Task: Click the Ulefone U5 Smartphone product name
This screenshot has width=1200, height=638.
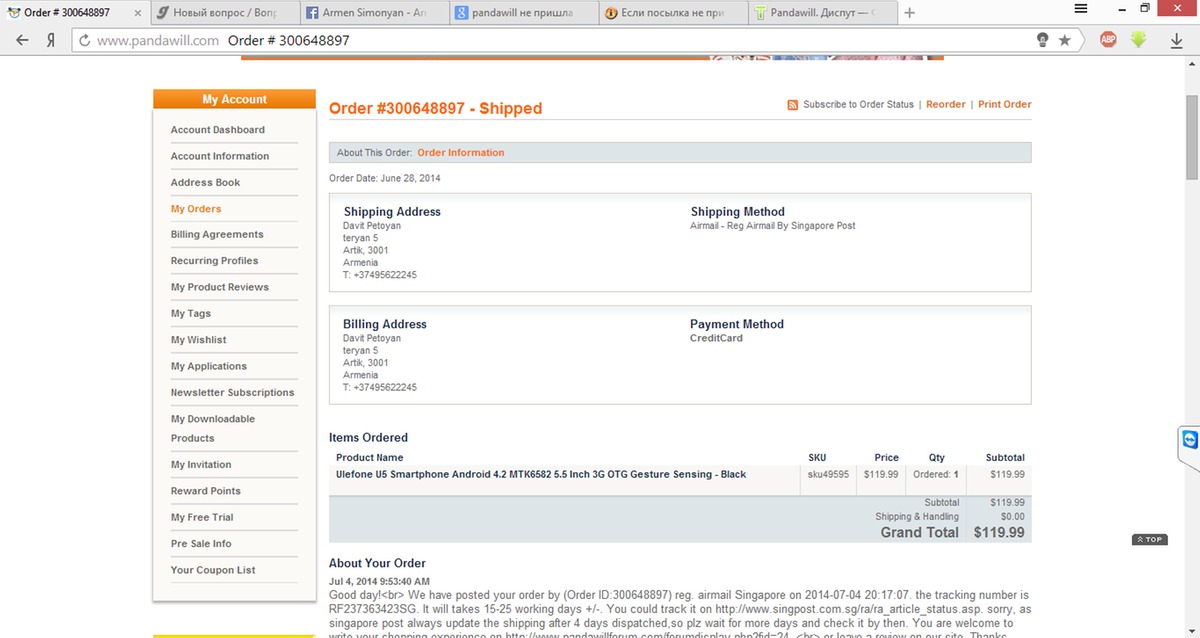Action: pos(541,474)
